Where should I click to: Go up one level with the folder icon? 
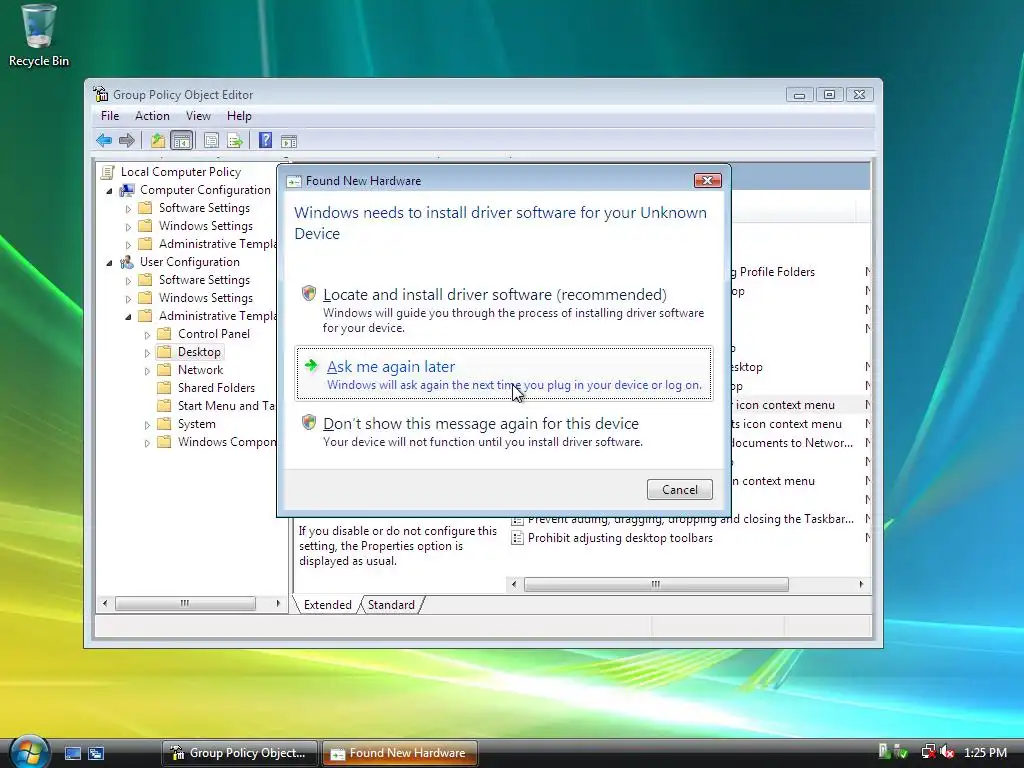[x=157, y=140]
